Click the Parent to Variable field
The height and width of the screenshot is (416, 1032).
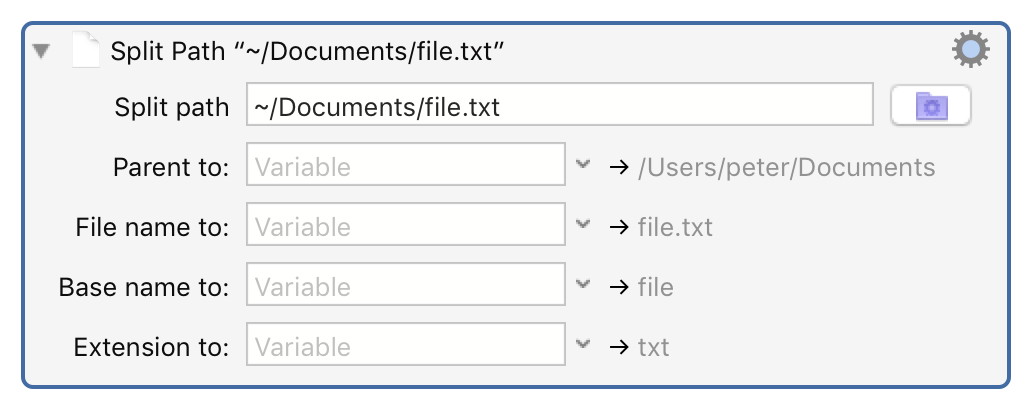[406, 166]
